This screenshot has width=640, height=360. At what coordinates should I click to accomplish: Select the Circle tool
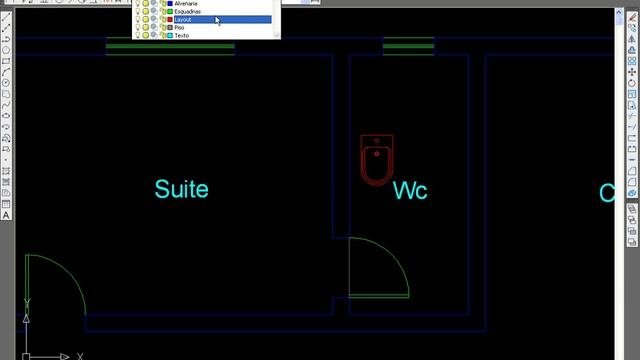(x=6, y=83)
